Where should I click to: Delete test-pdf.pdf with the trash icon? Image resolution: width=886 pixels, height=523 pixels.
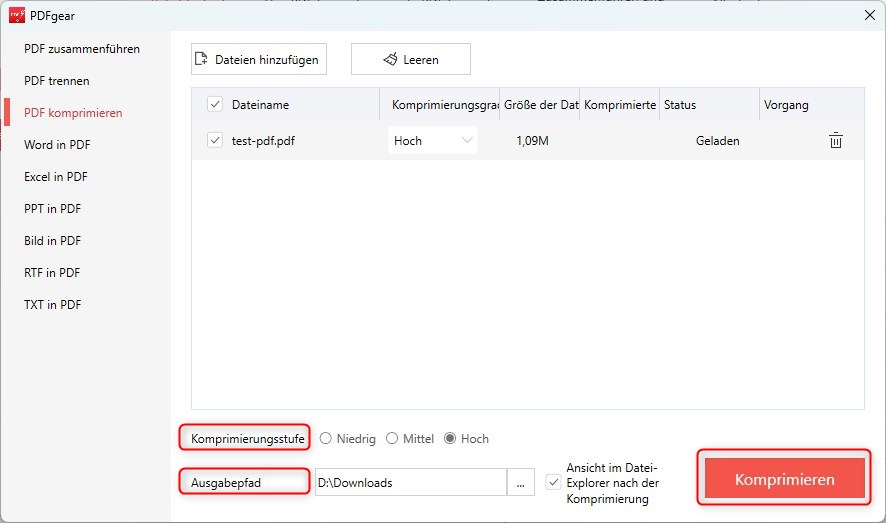coord(836,141)
